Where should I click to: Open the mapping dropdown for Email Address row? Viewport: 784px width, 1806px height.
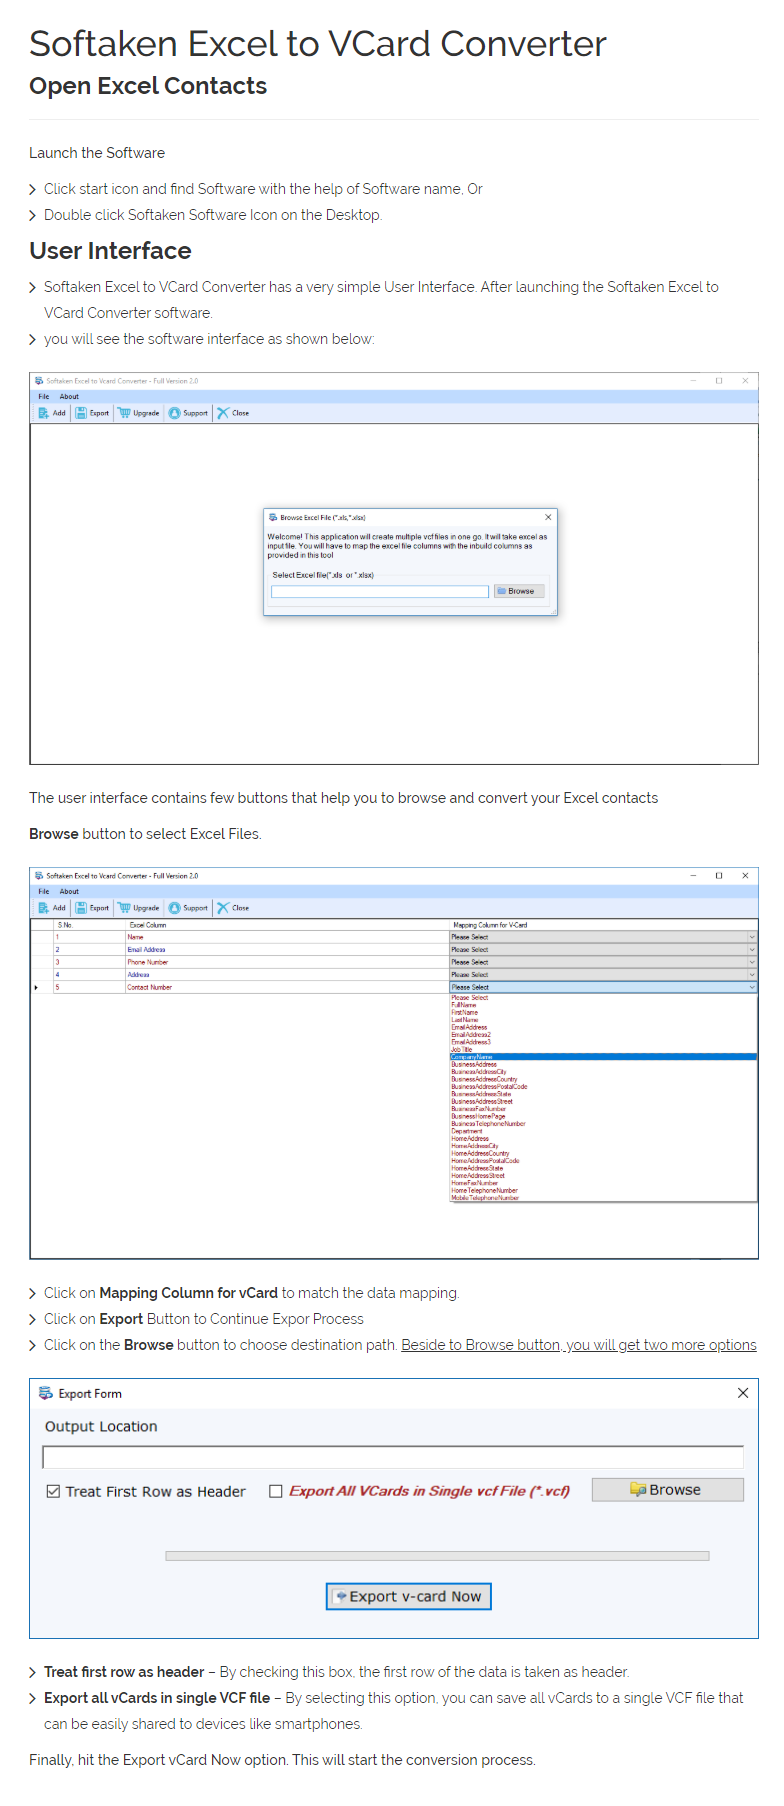tap(752, 950)
